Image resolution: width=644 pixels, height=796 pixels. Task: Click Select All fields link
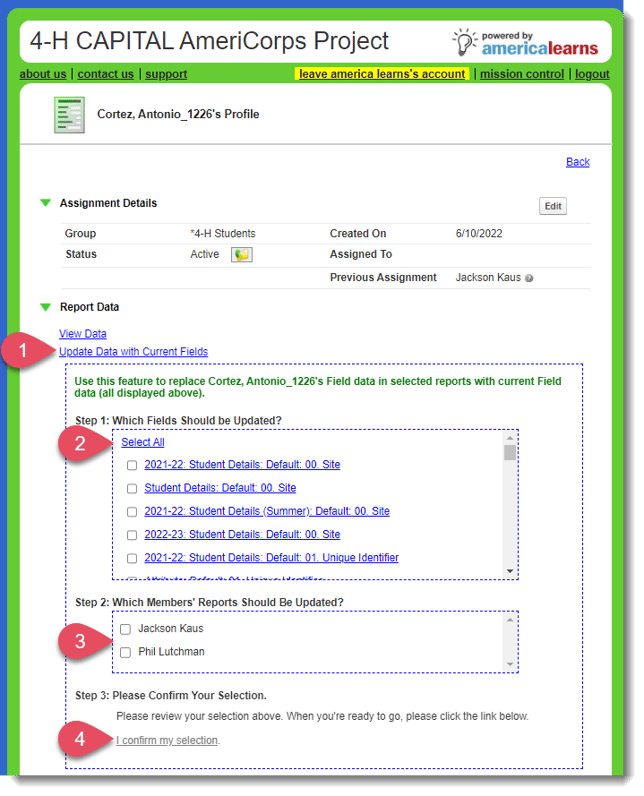pyautogui.click(x=143, y=442)
